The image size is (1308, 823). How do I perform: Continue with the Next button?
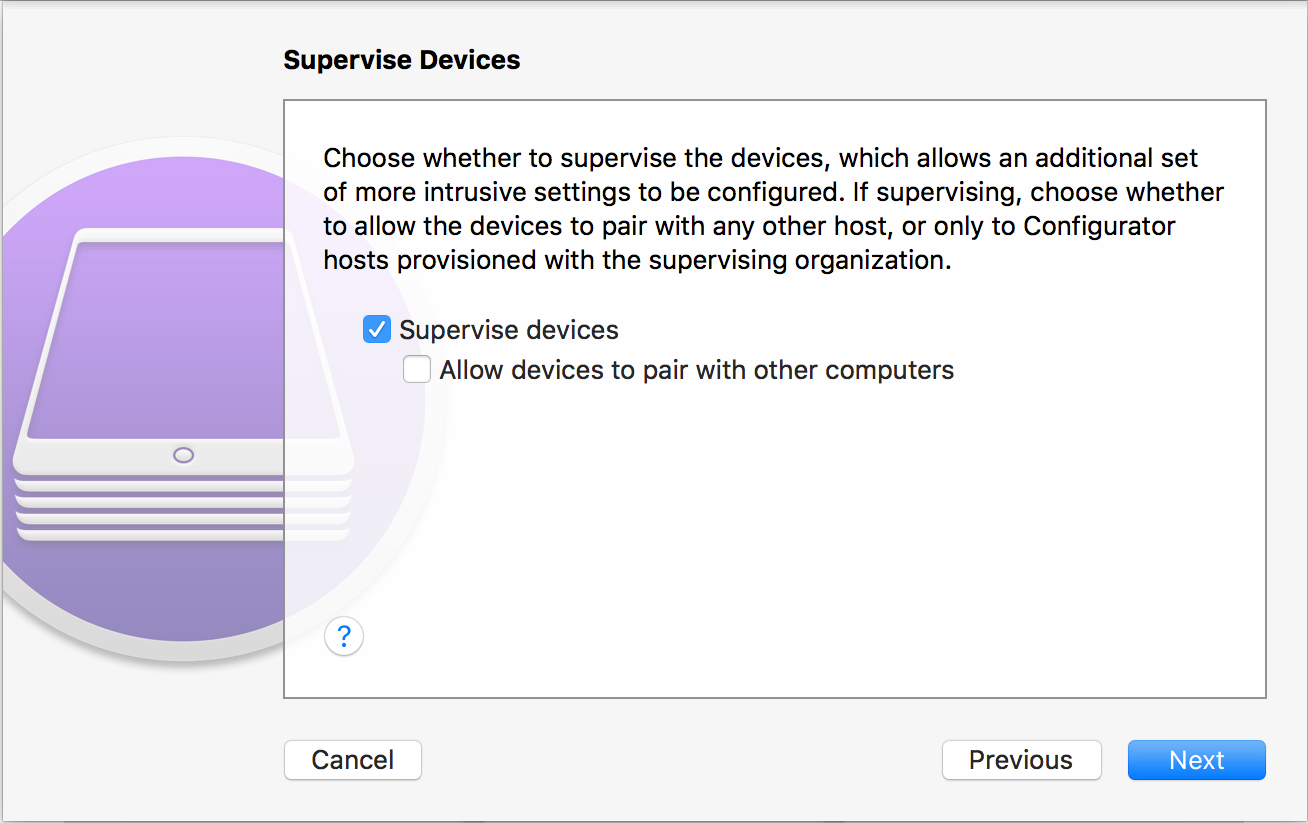(1196, 760)
